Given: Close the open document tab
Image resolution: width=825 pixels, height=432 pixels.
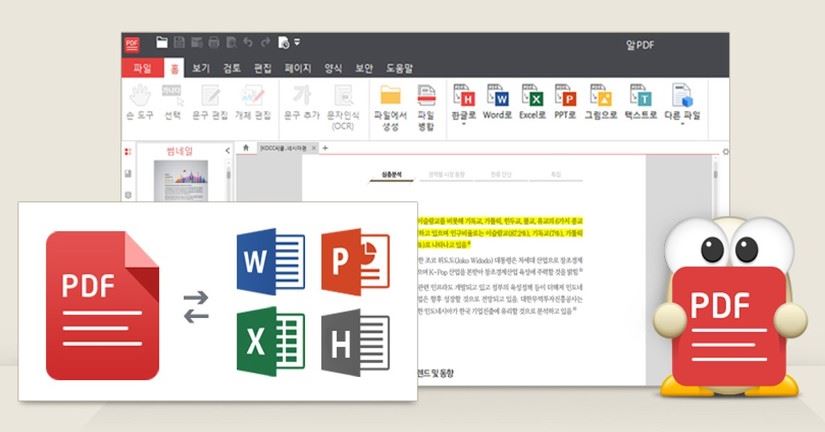Looking at the screenshot, I should pos(314,148).
